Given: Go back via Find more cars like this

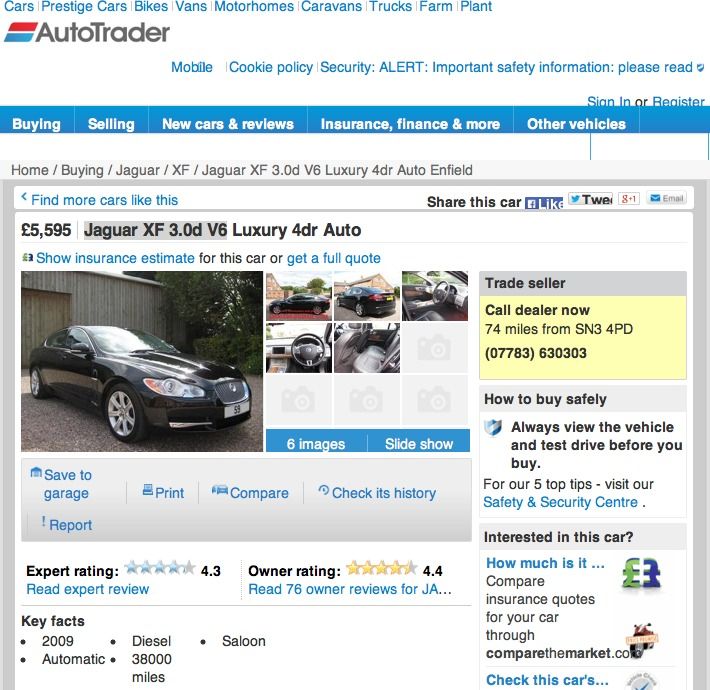Looking at the screenshot, I should tap(100, 200).
